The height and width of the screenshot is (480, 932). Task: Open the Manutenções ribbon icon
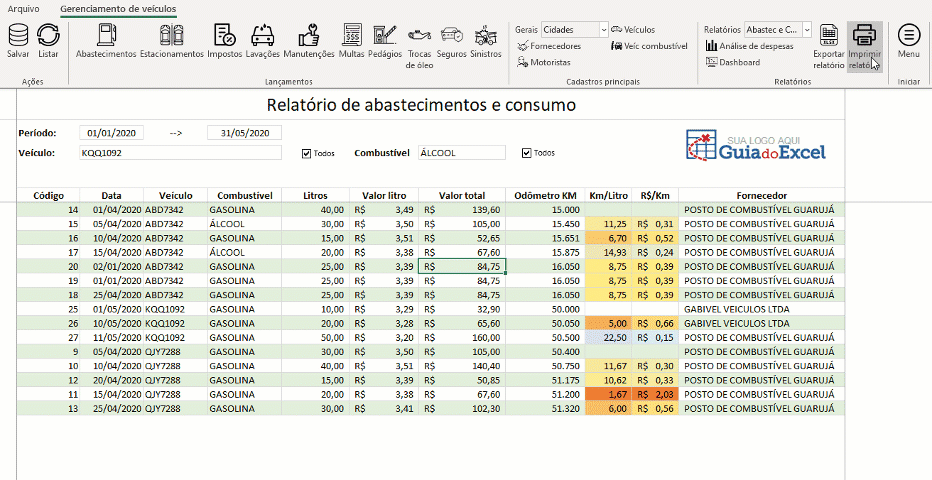308,38
